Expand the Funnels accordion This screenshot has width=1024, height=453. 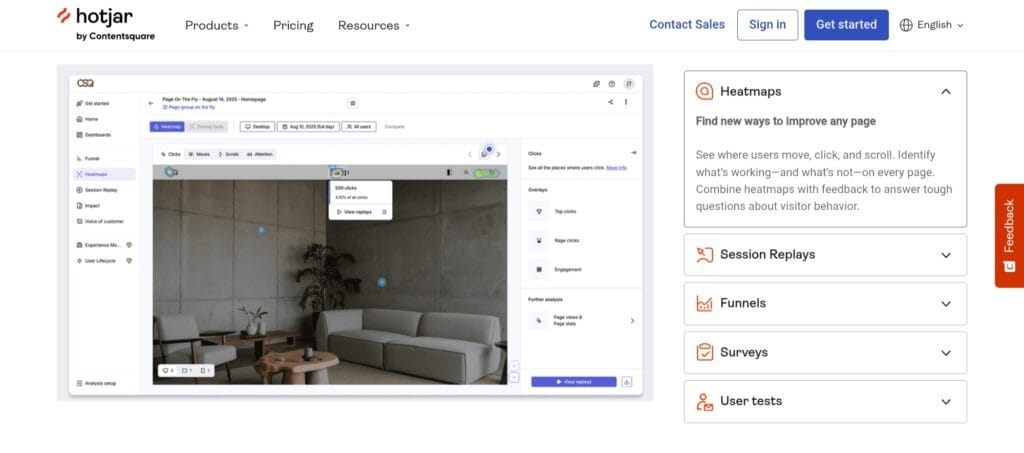tap(825, 304)
